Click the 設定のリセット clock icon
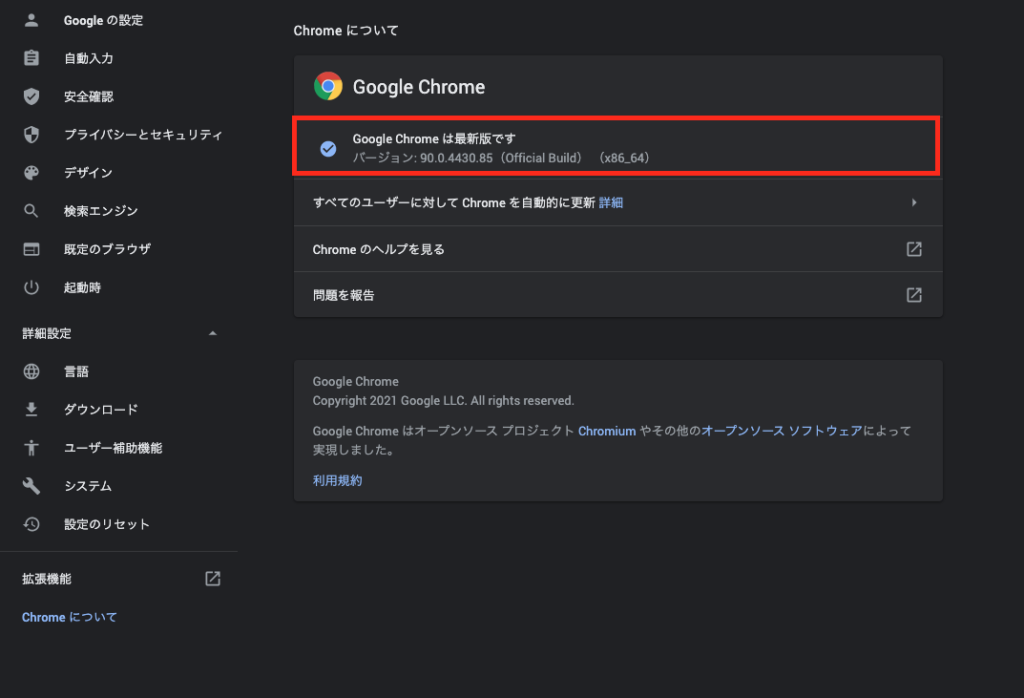This screenshot has width=1024, height=698. (31, 523)
